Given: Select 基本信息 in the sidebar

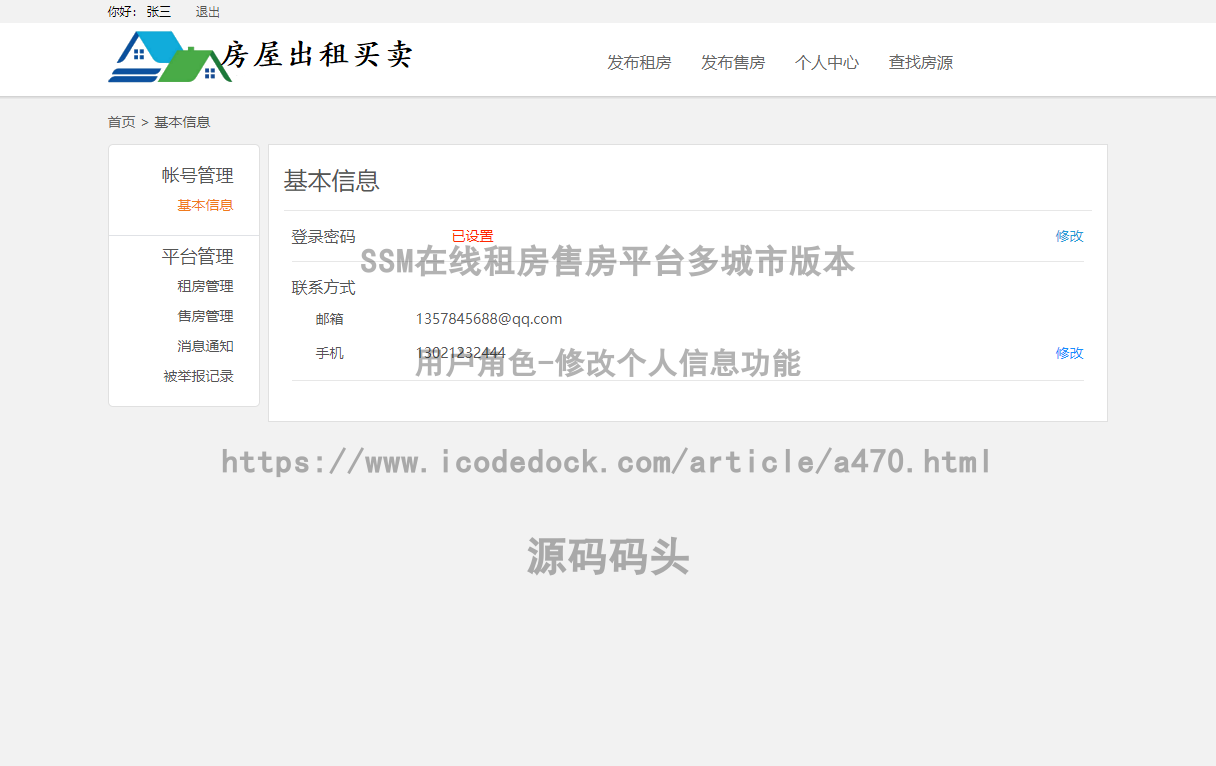Looking at the screenshot, I should coord(205,205).
